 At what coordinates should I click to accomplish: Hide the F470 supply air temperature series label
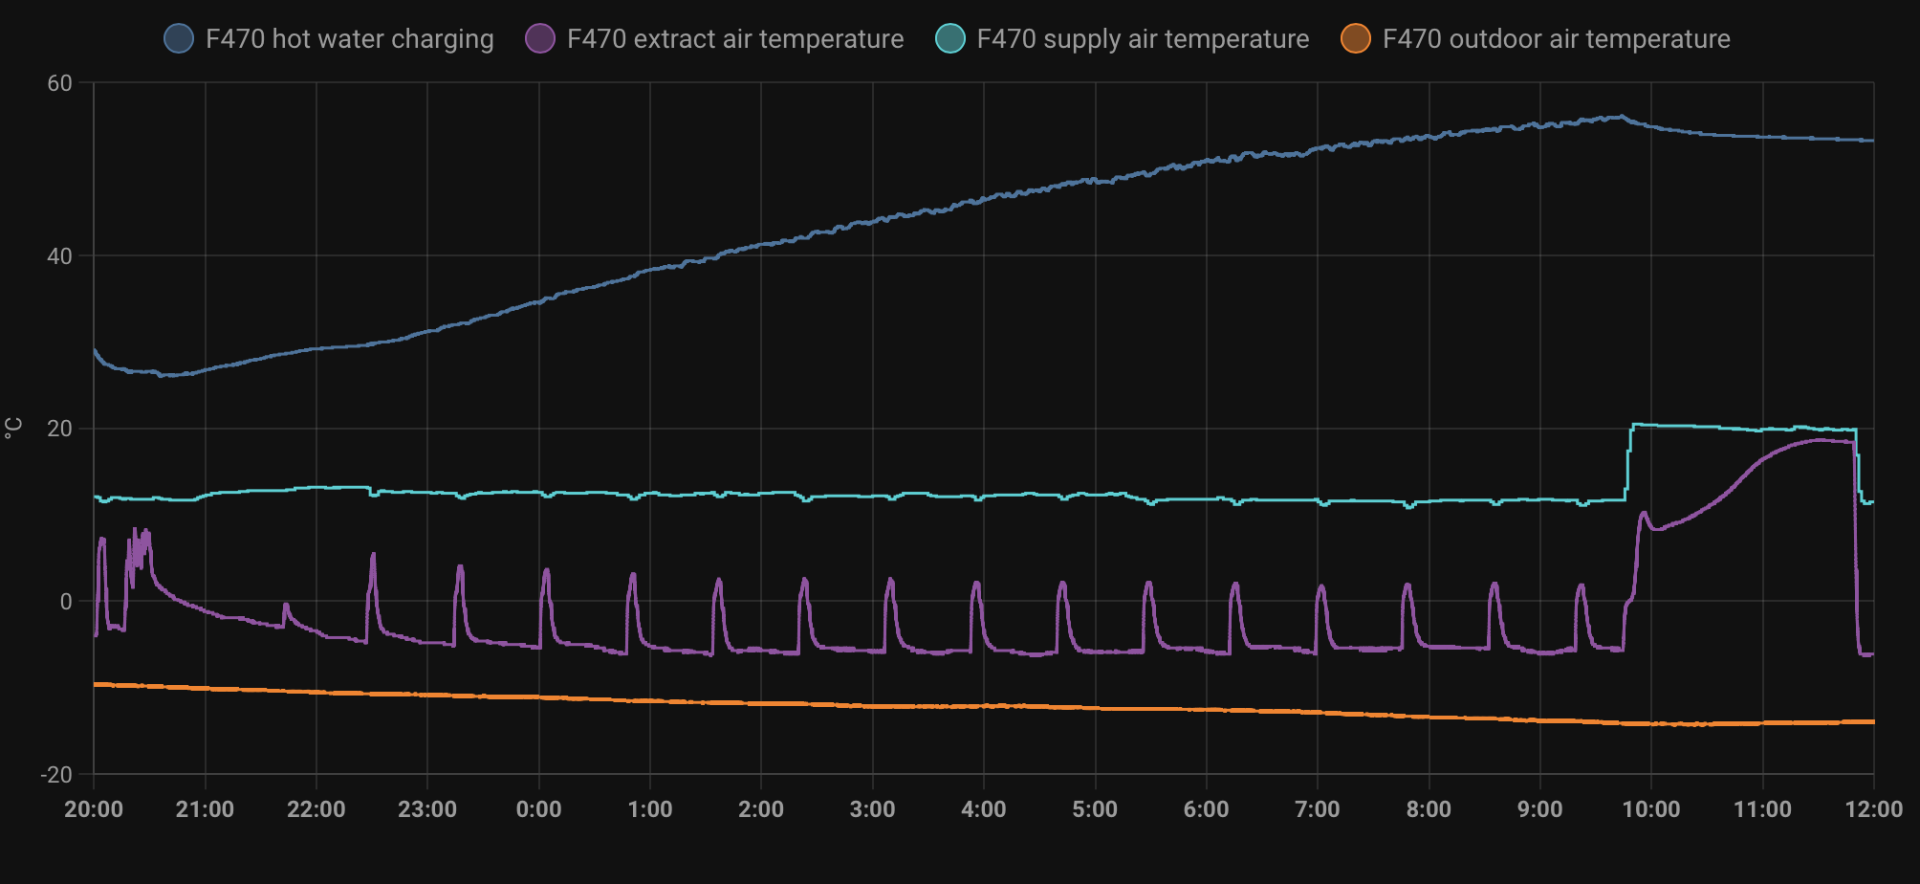coord(1142,39)
